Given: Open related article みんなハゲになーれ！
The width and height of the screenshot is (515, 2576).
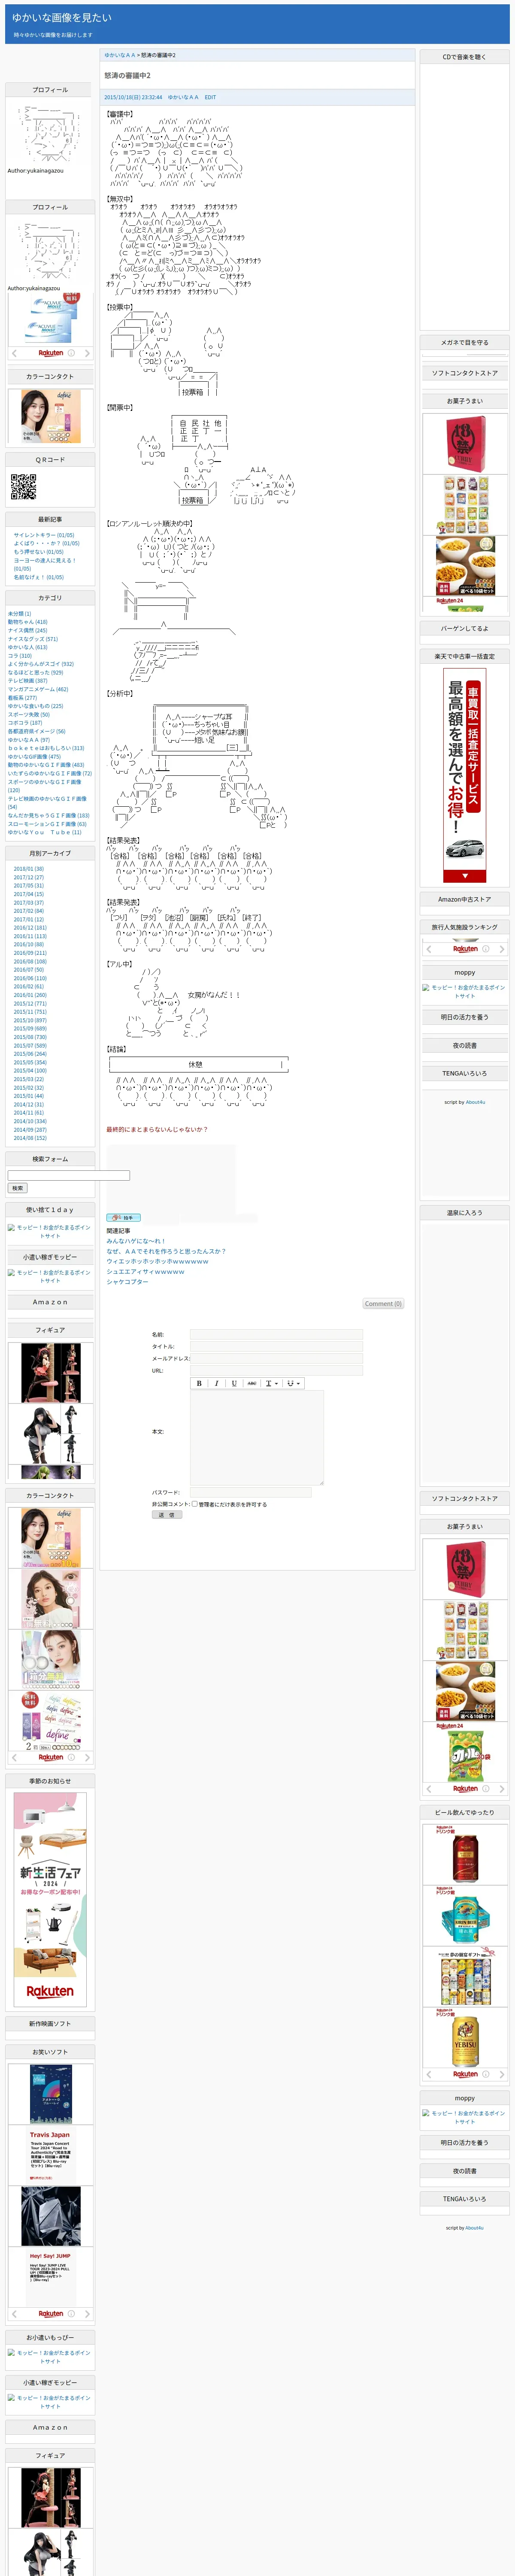Looking at the screenshot, I should coord(136,1241).
